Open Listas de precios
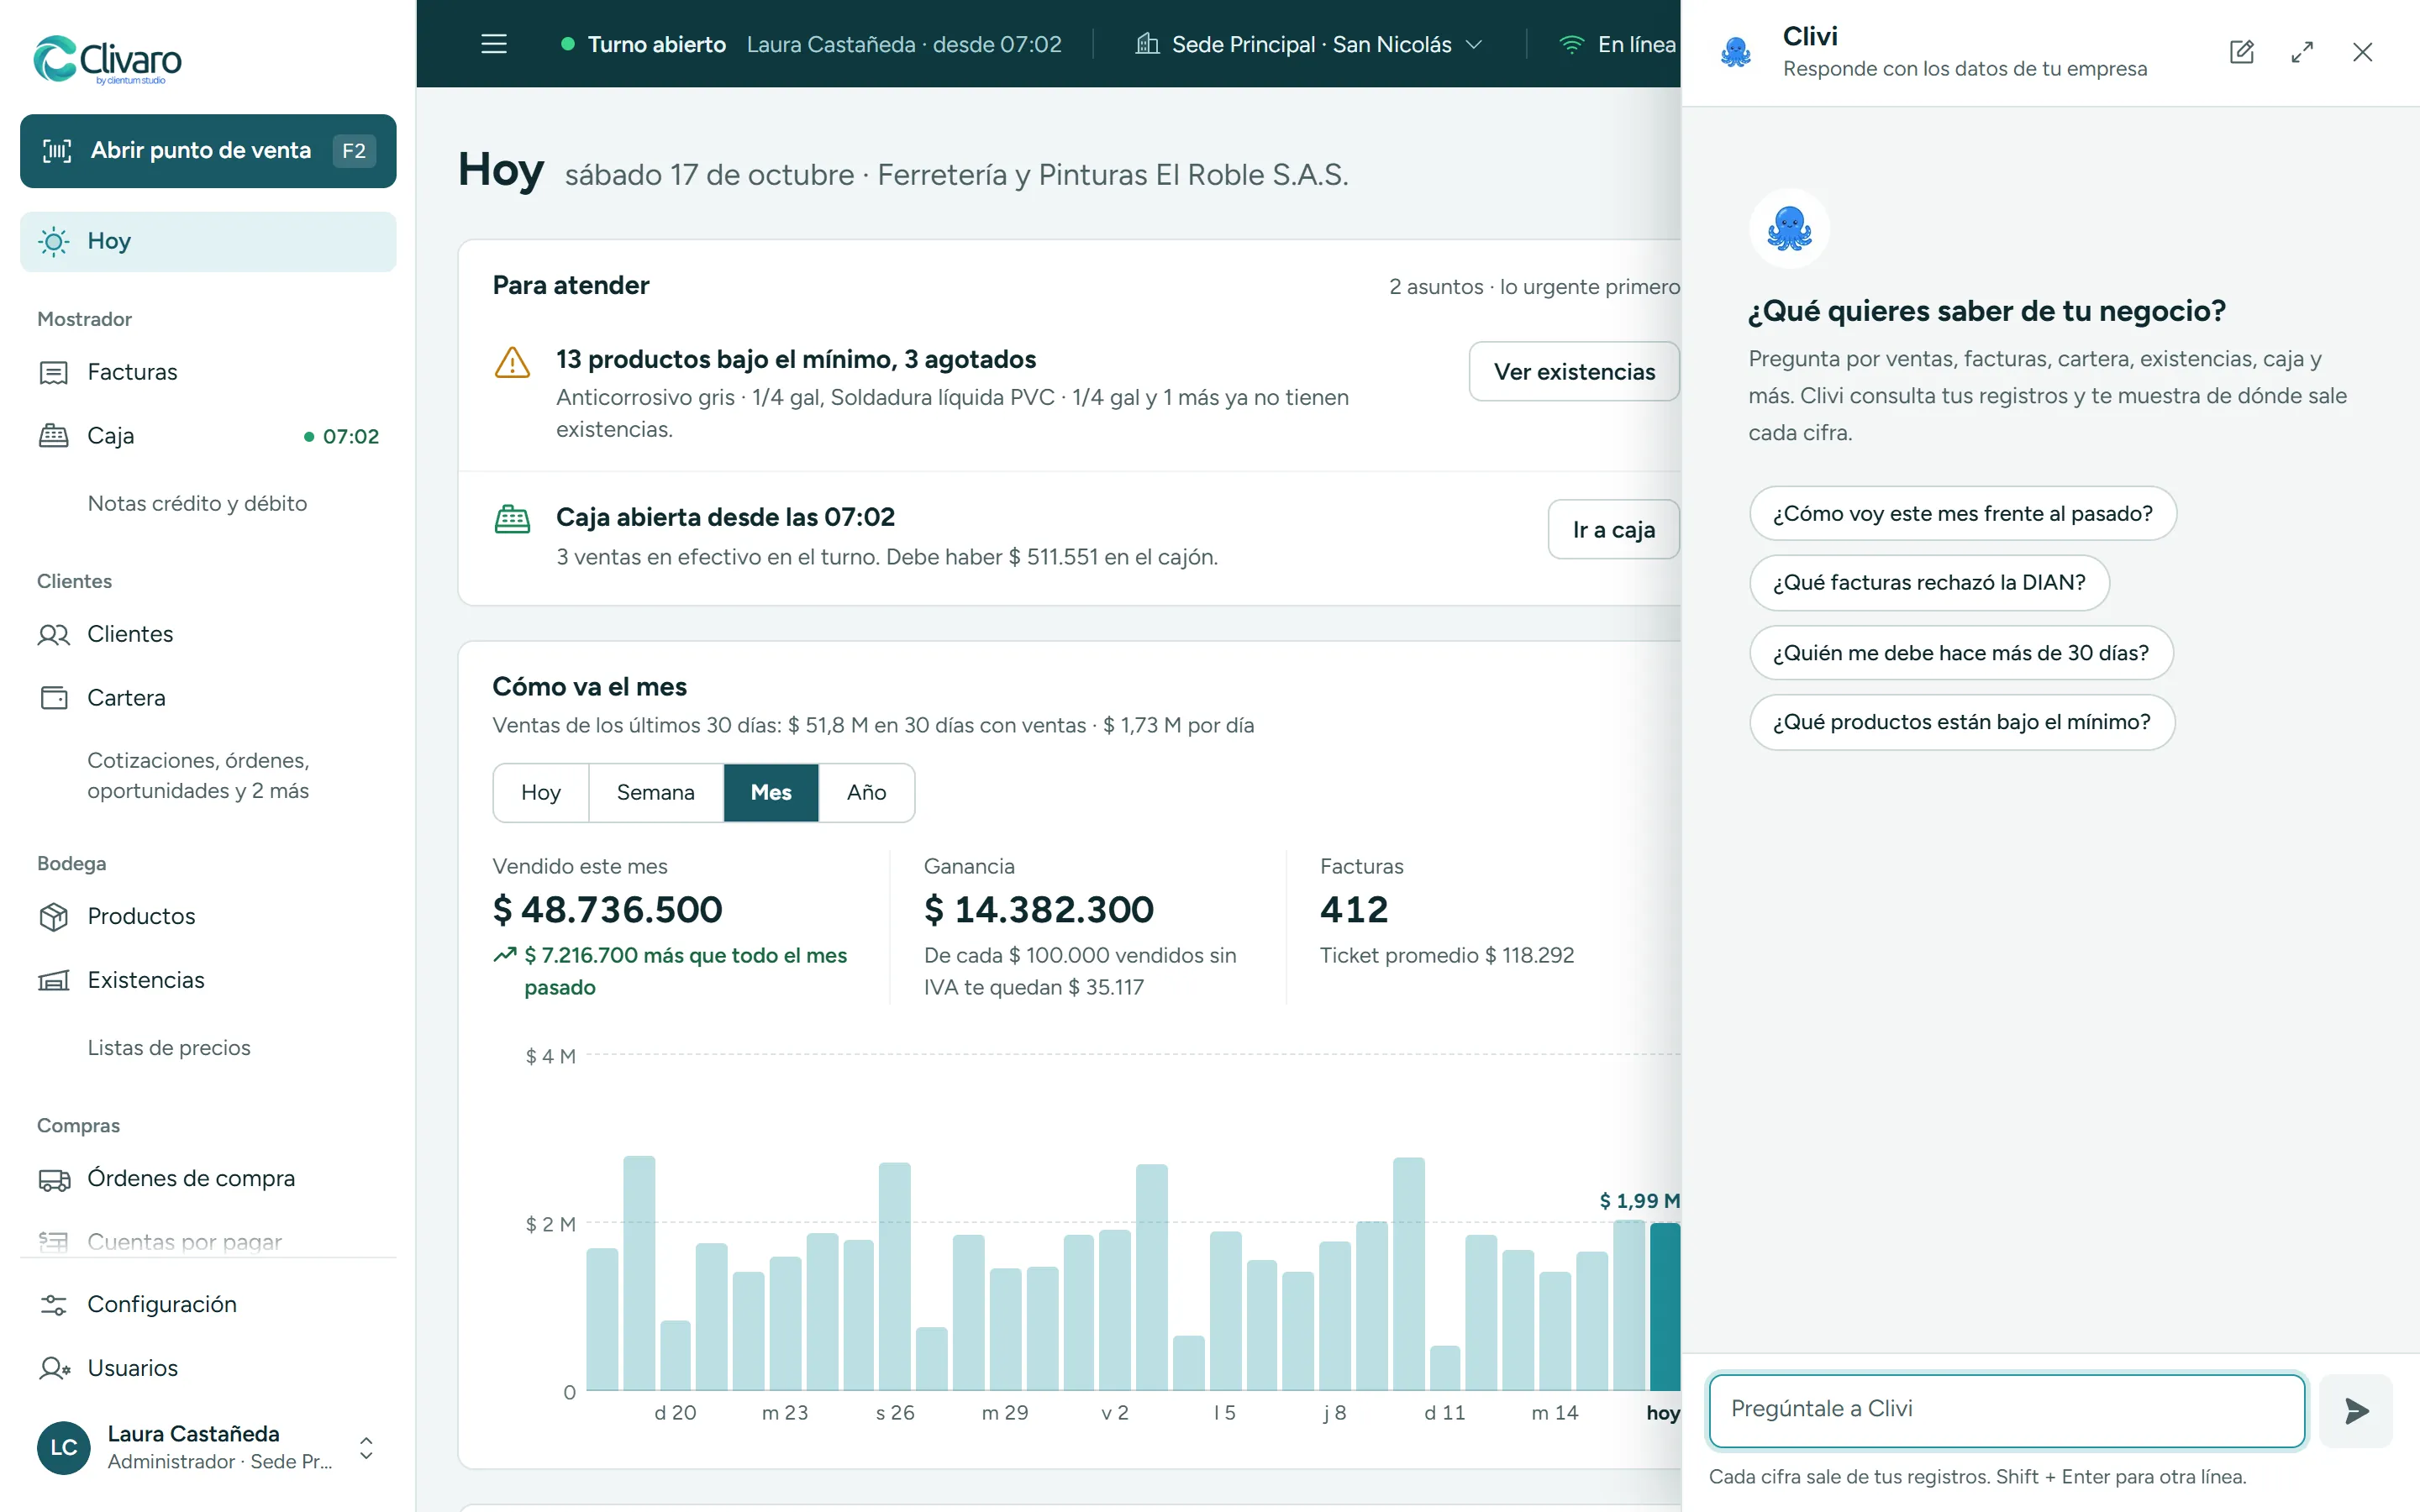2420x1512 pixels. point(208,1047)
